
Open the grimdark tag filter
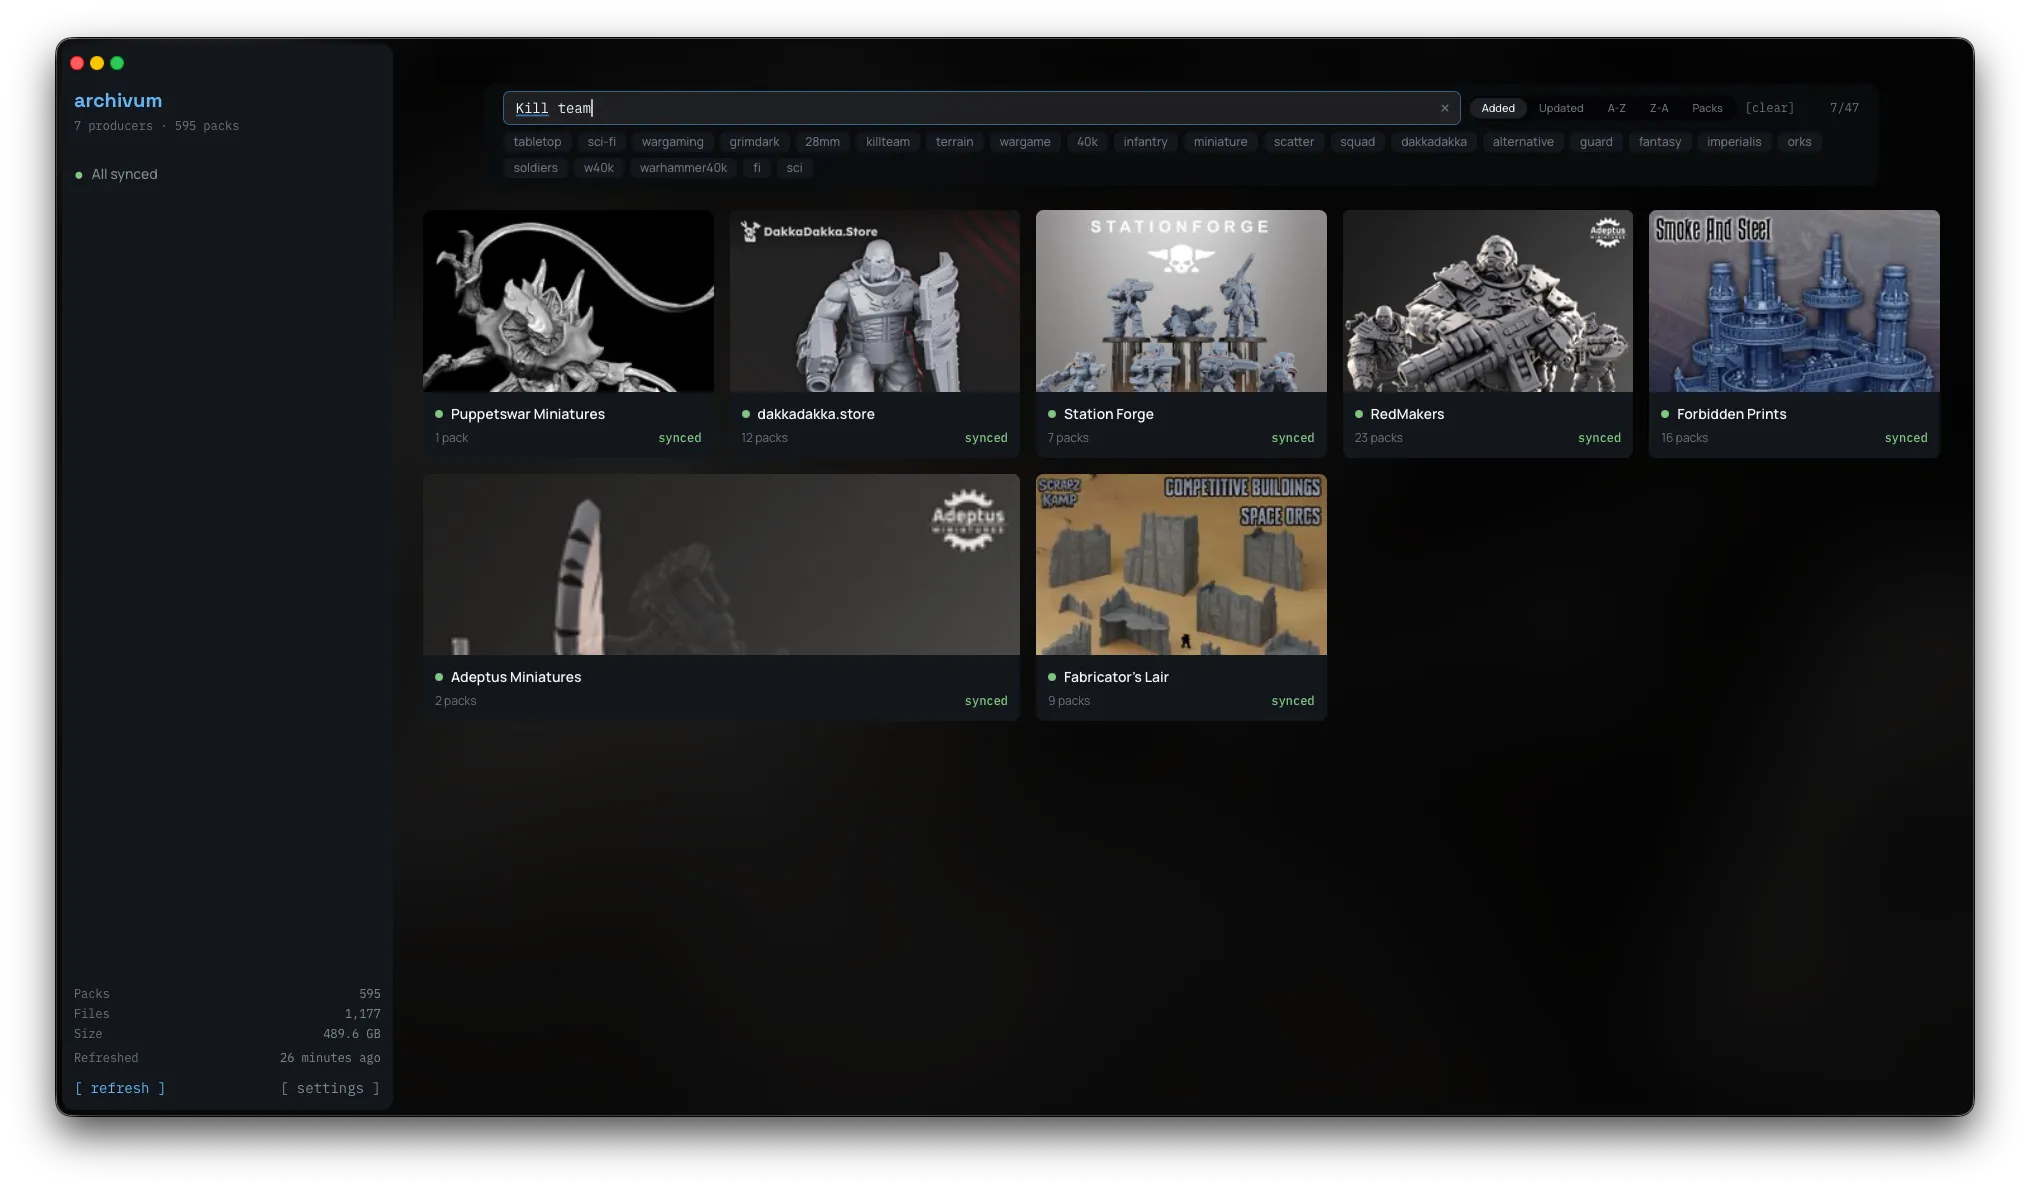[753, 142]
